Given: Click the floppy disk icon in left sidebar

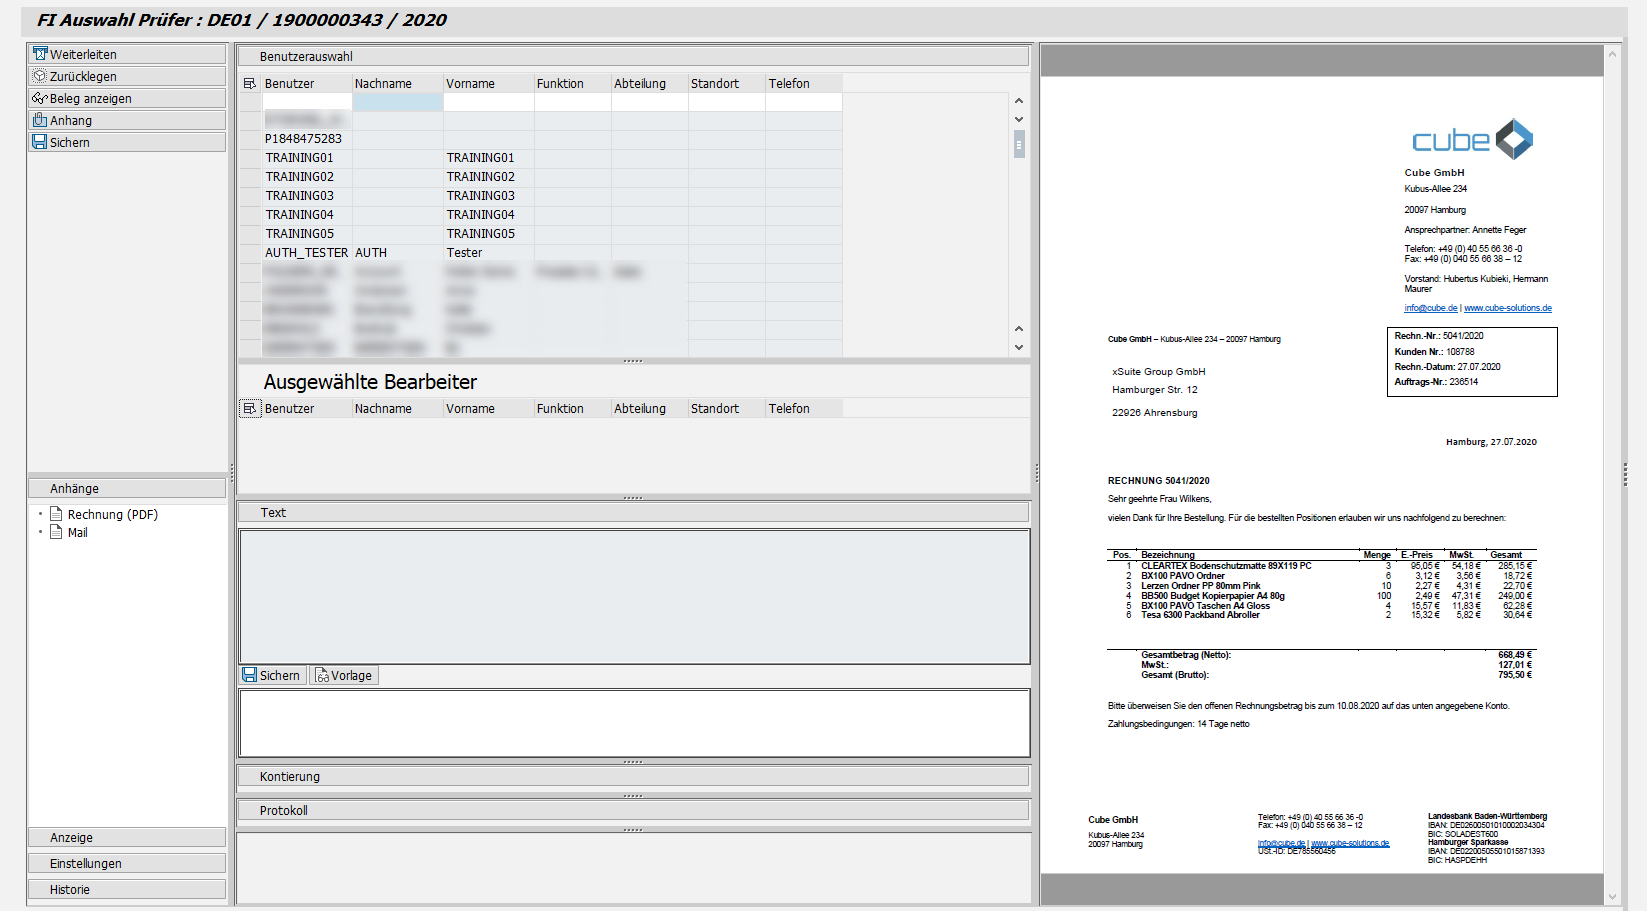Looking at the screenshot, I should click(x=40, y=142).
